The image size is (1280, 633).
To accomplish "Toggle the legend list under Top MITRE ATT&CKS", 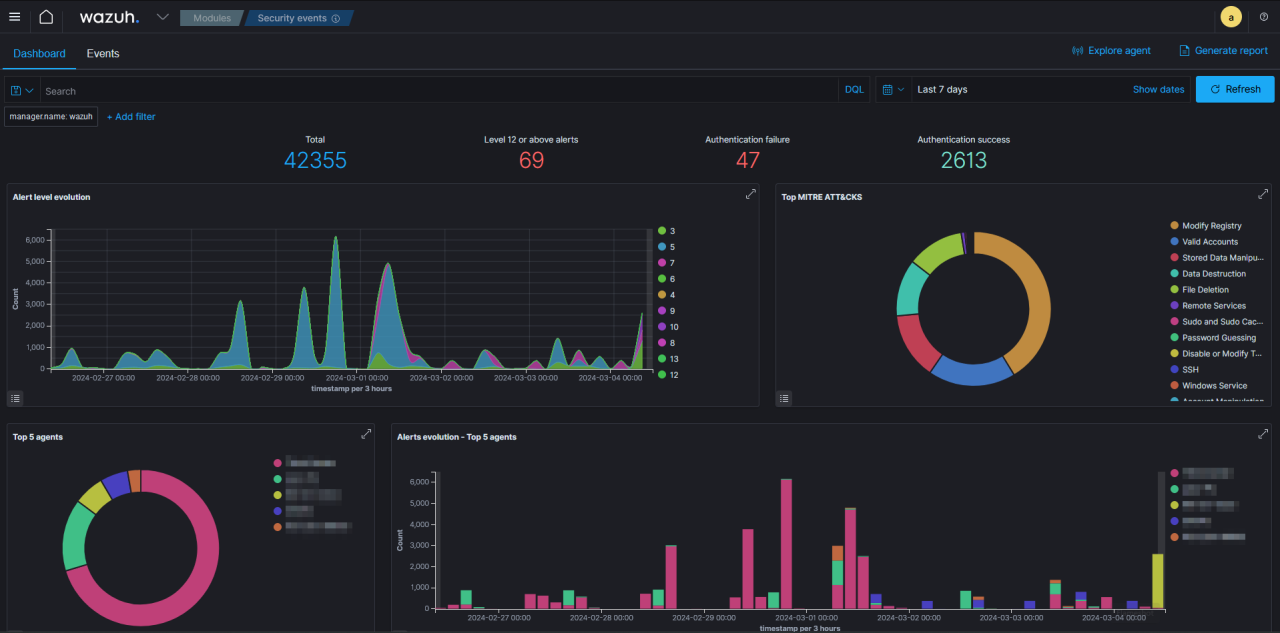I will [x=783, y=397].
